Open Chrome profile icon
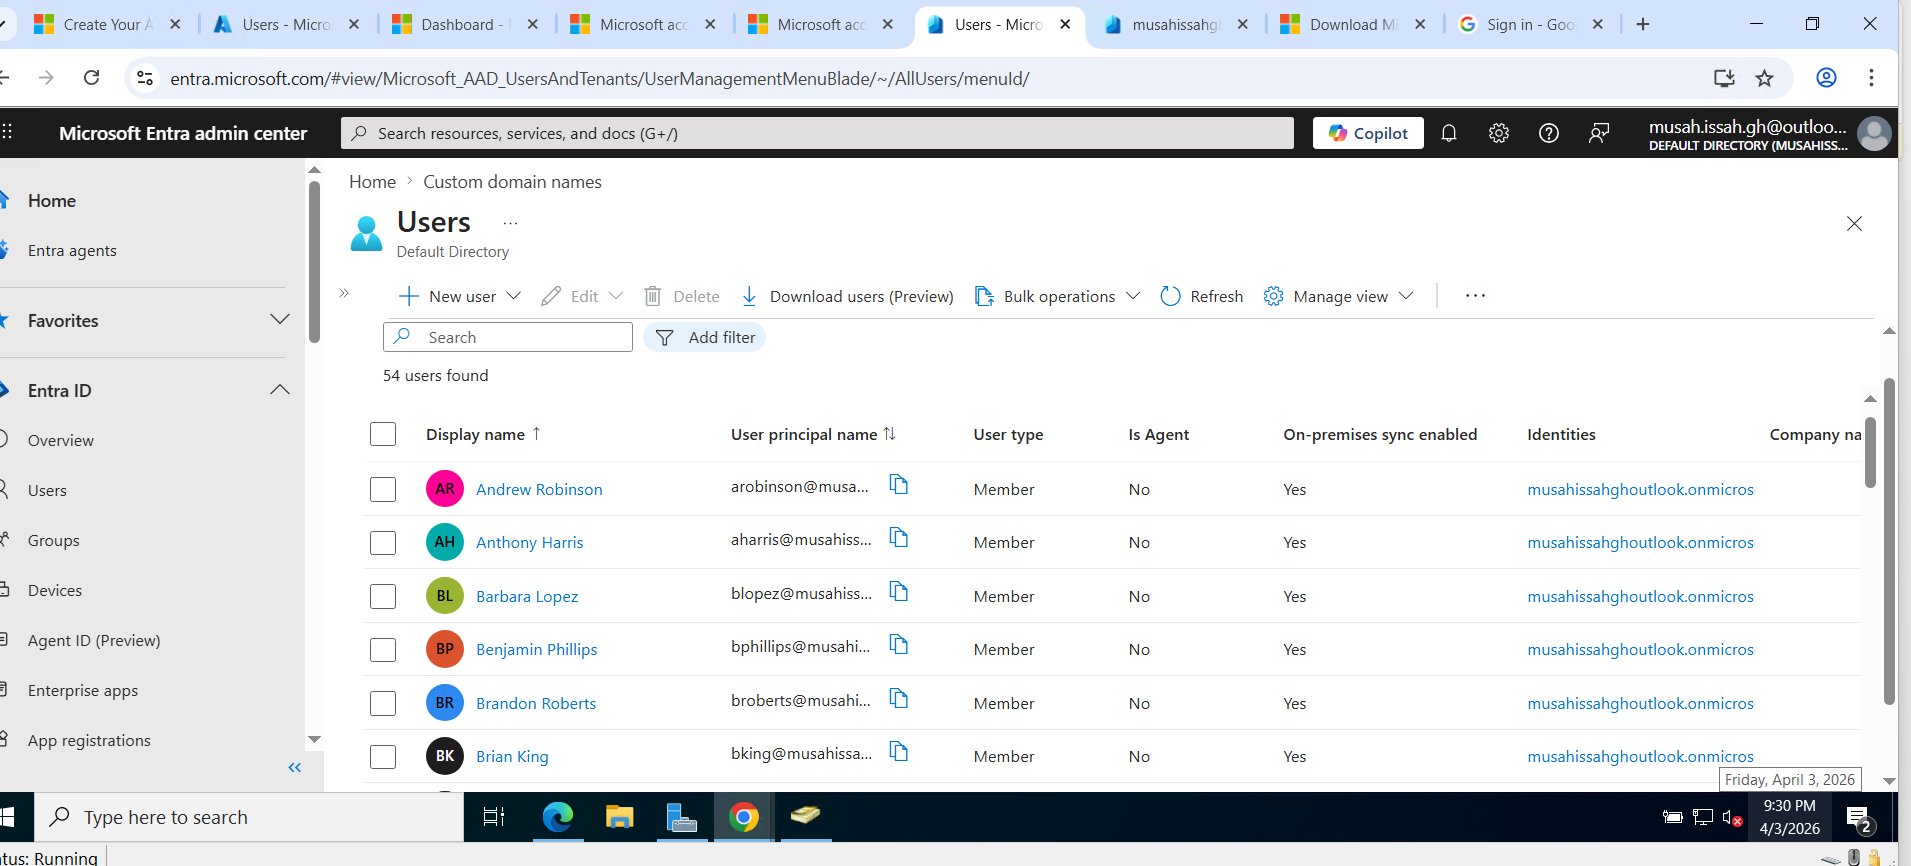 (x=1826, y=78)
